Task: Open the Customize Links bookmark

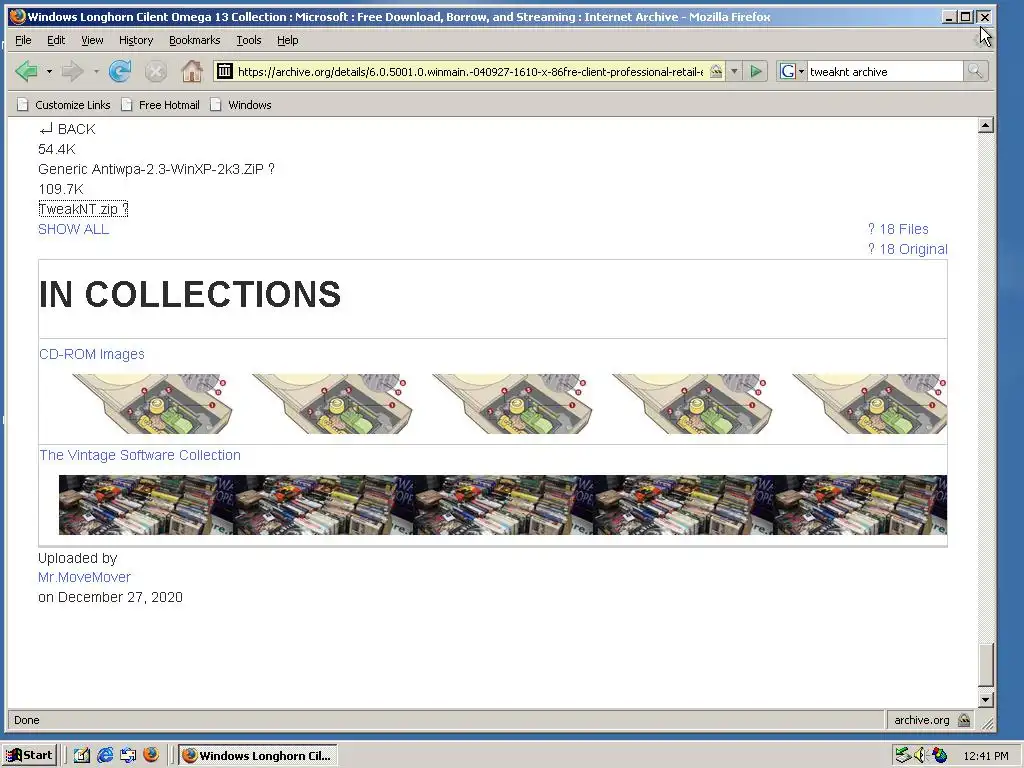Action: [x=64, y=104]
